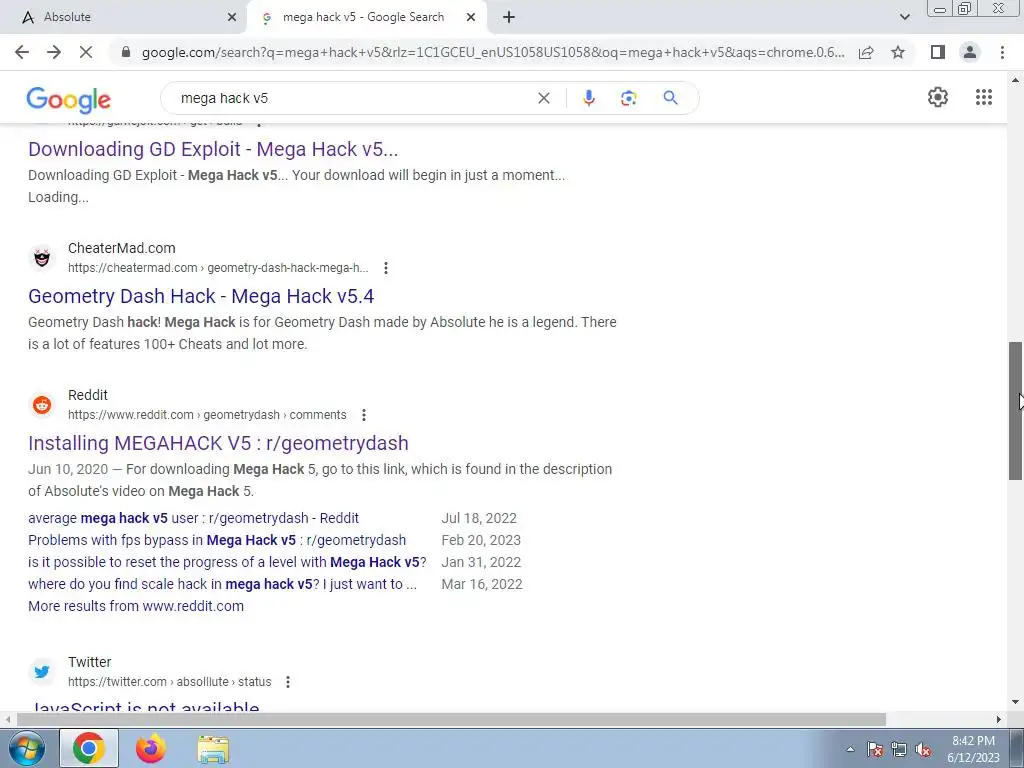The image size is (1024, 768).
Task: Click the scroll right arrow
Action: click(x=999, y=720)
